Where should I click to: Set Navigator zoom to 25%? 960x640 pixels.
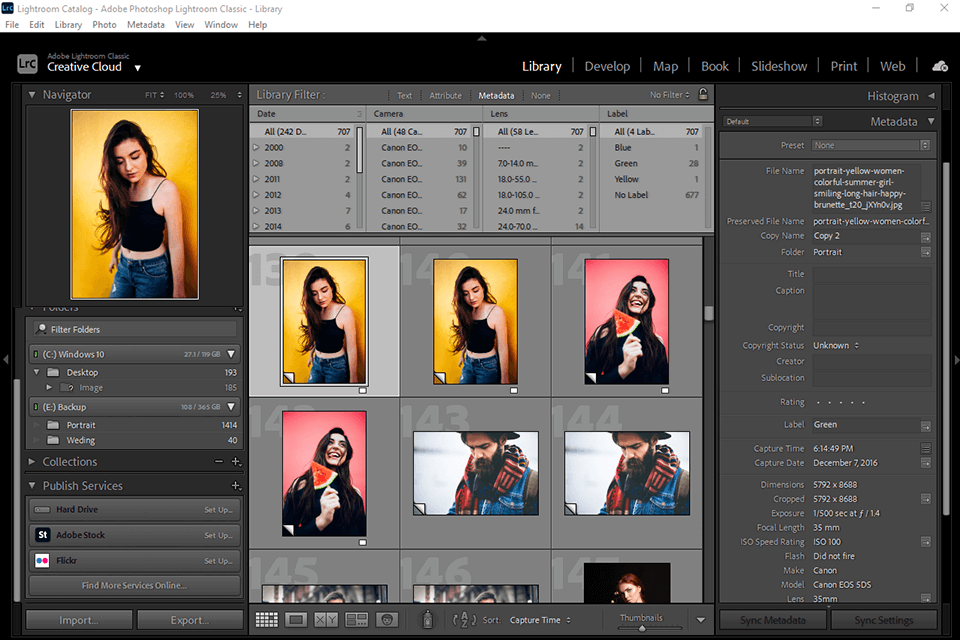click(218, 95)
